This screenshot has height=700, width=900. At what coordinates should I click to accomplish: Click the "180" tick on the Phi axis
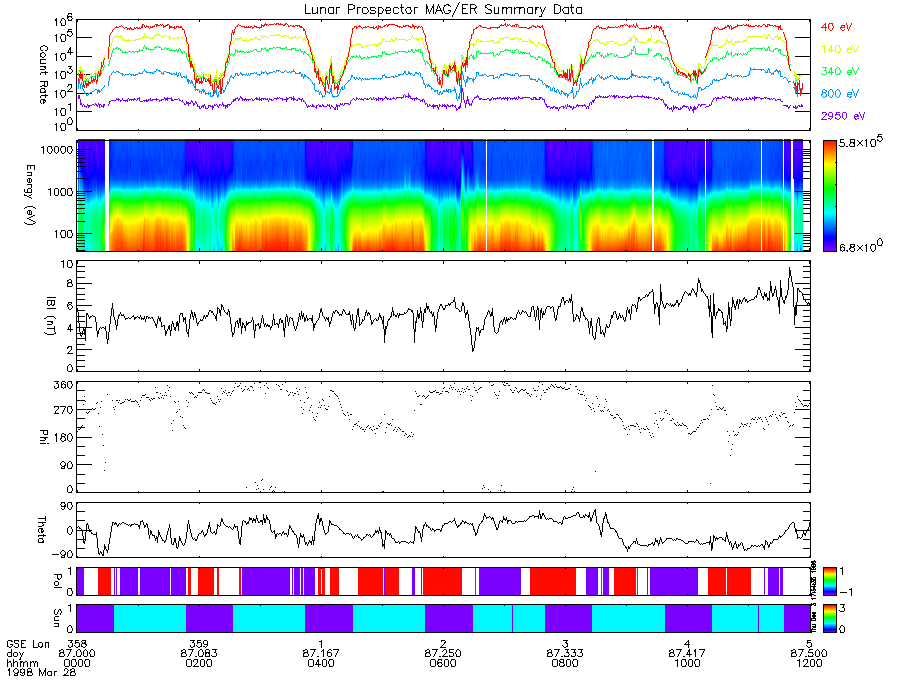click(64, 437)
